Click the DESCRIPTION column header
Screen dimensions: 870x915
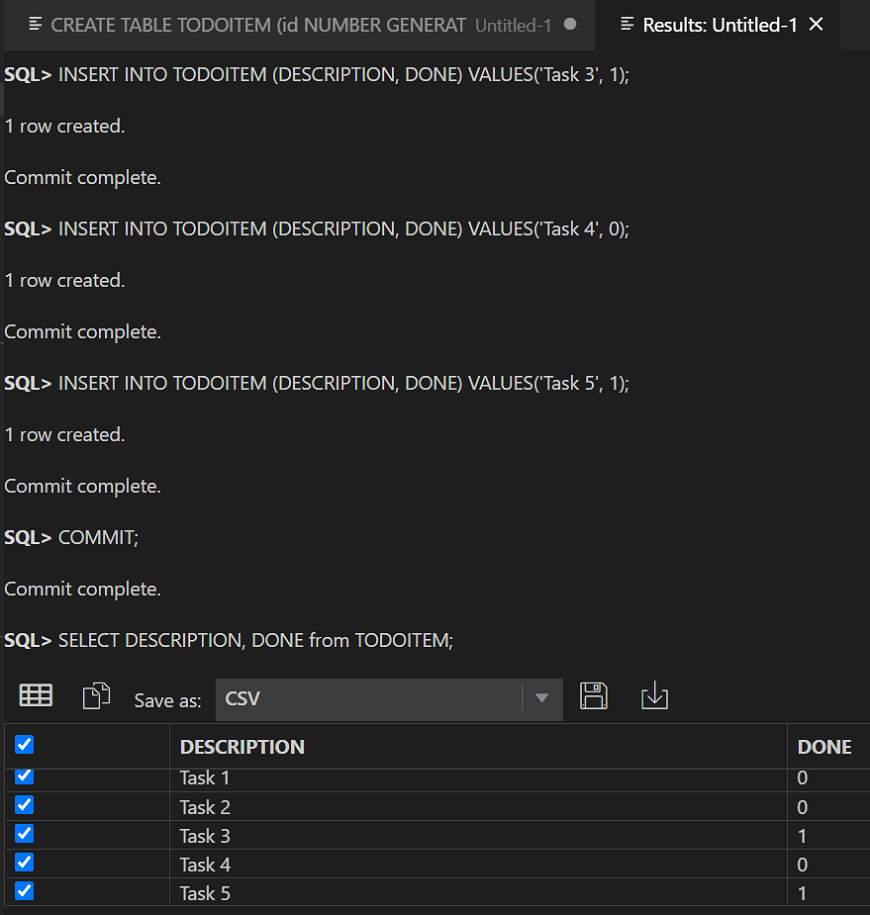pyautogui.click(x=242, y=747)
